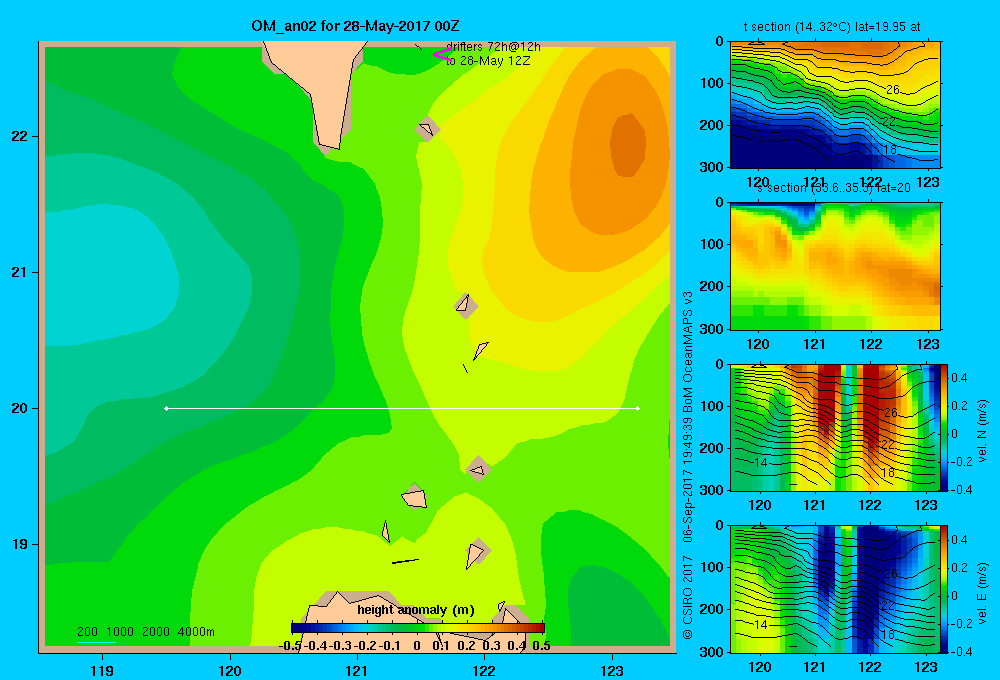This screenshot has height=680, width=1000.
Task: Click the white section line at latitude 20
Action: (402, 408)
